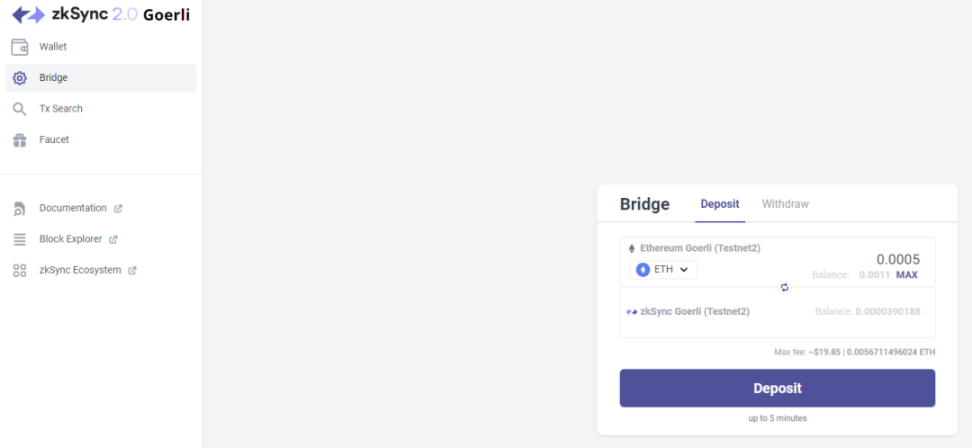Click the external link icon beside Block Explorer
The width and height of the screenshot is (972, 448).
pyautogui.click(x=113, y=240)
